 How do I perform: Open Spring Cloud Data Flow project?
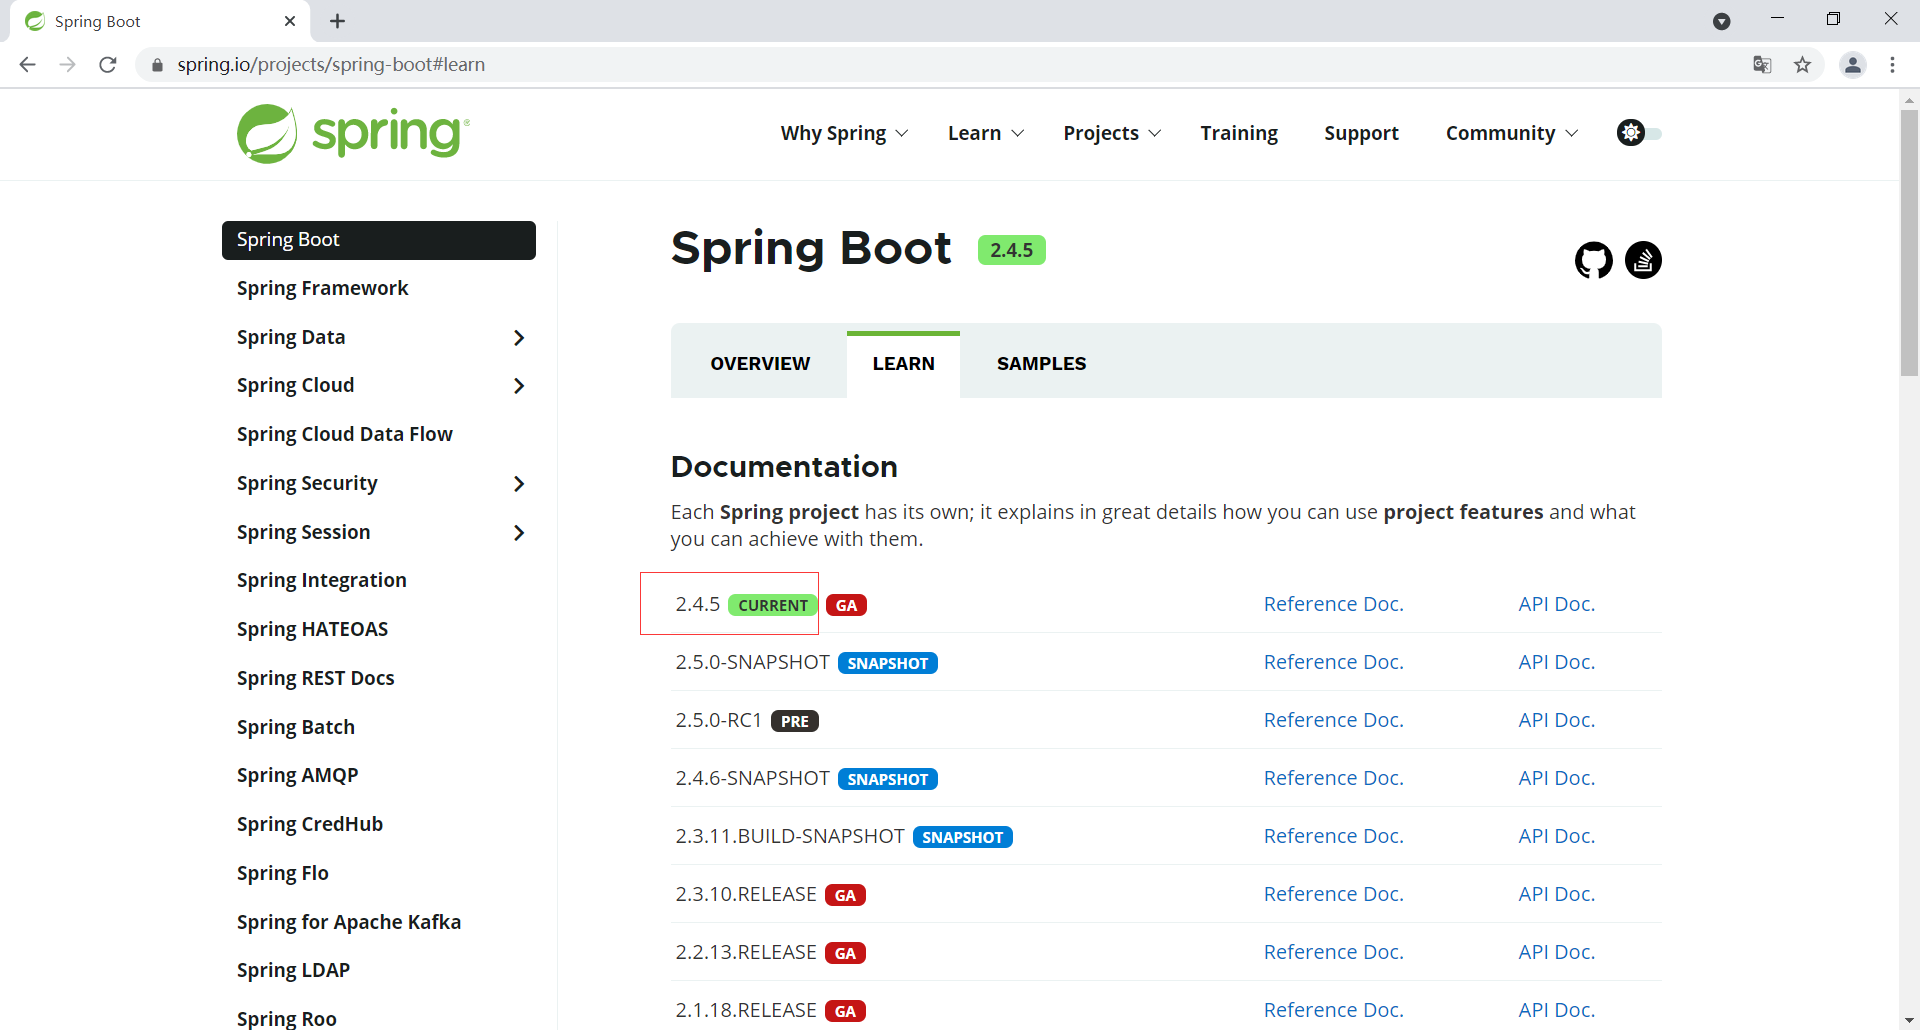pos(344,434)
